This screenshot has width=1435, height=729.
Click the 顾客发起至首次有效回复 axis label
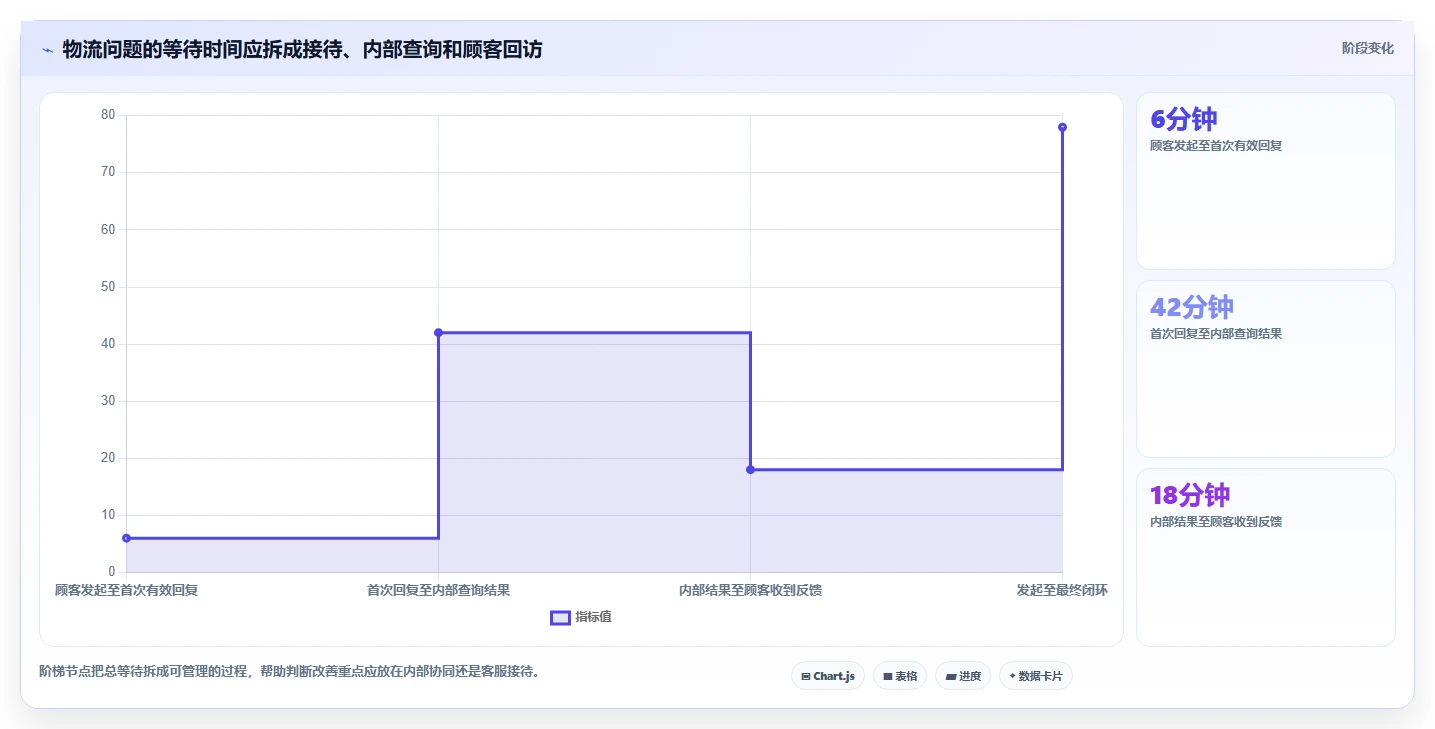coord(127,590)
